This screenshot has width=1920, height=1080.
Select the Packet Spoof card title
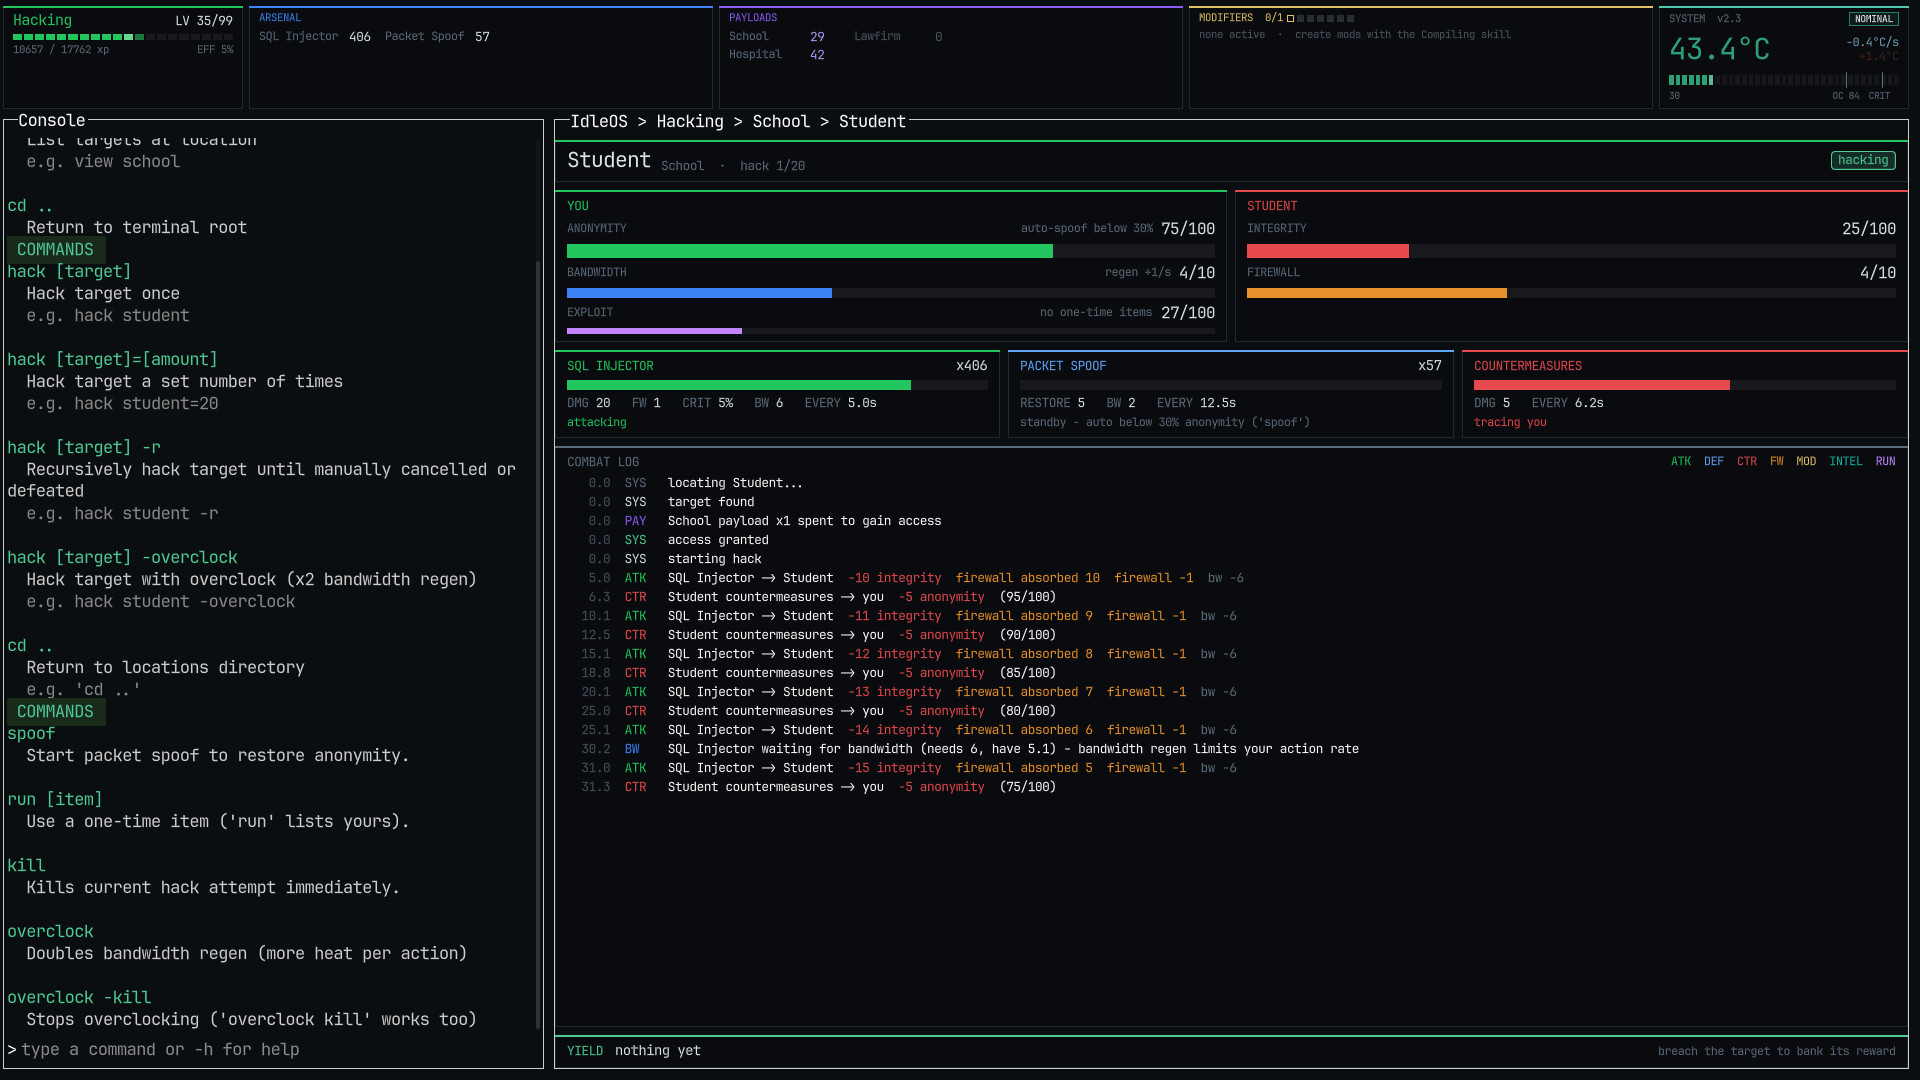pyautogui.click(x=1063, y=366)
